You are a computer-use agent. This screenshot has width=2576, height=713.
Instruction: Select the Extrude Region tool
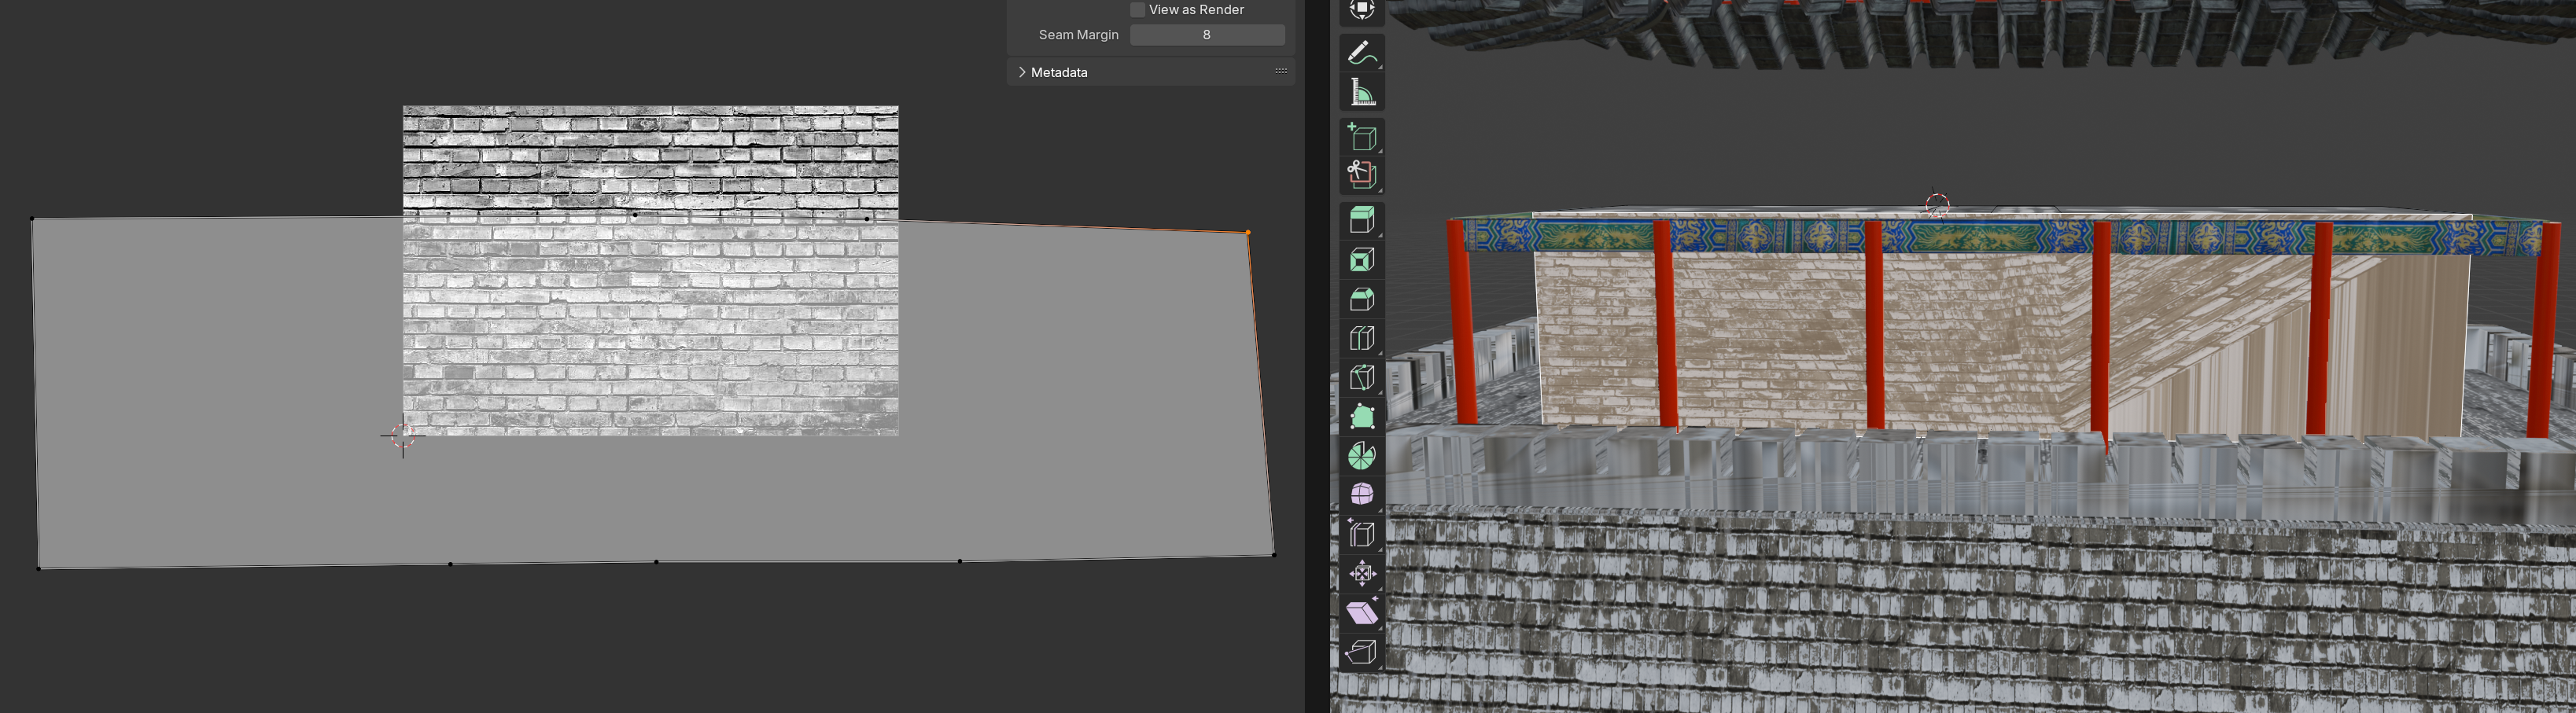(x=1362, y=218)
